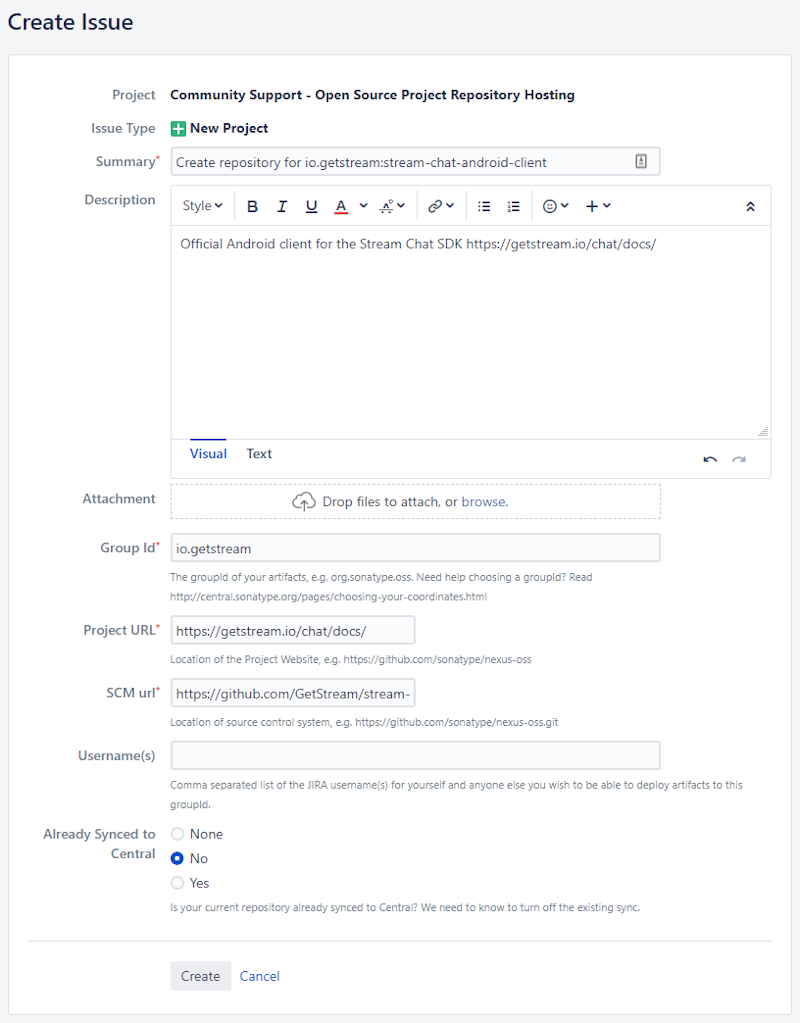Collapse the editor toolbar with the chevron icon
Image resolution: width=800 pixels, height=1023 pixels.
click(750, 206)
